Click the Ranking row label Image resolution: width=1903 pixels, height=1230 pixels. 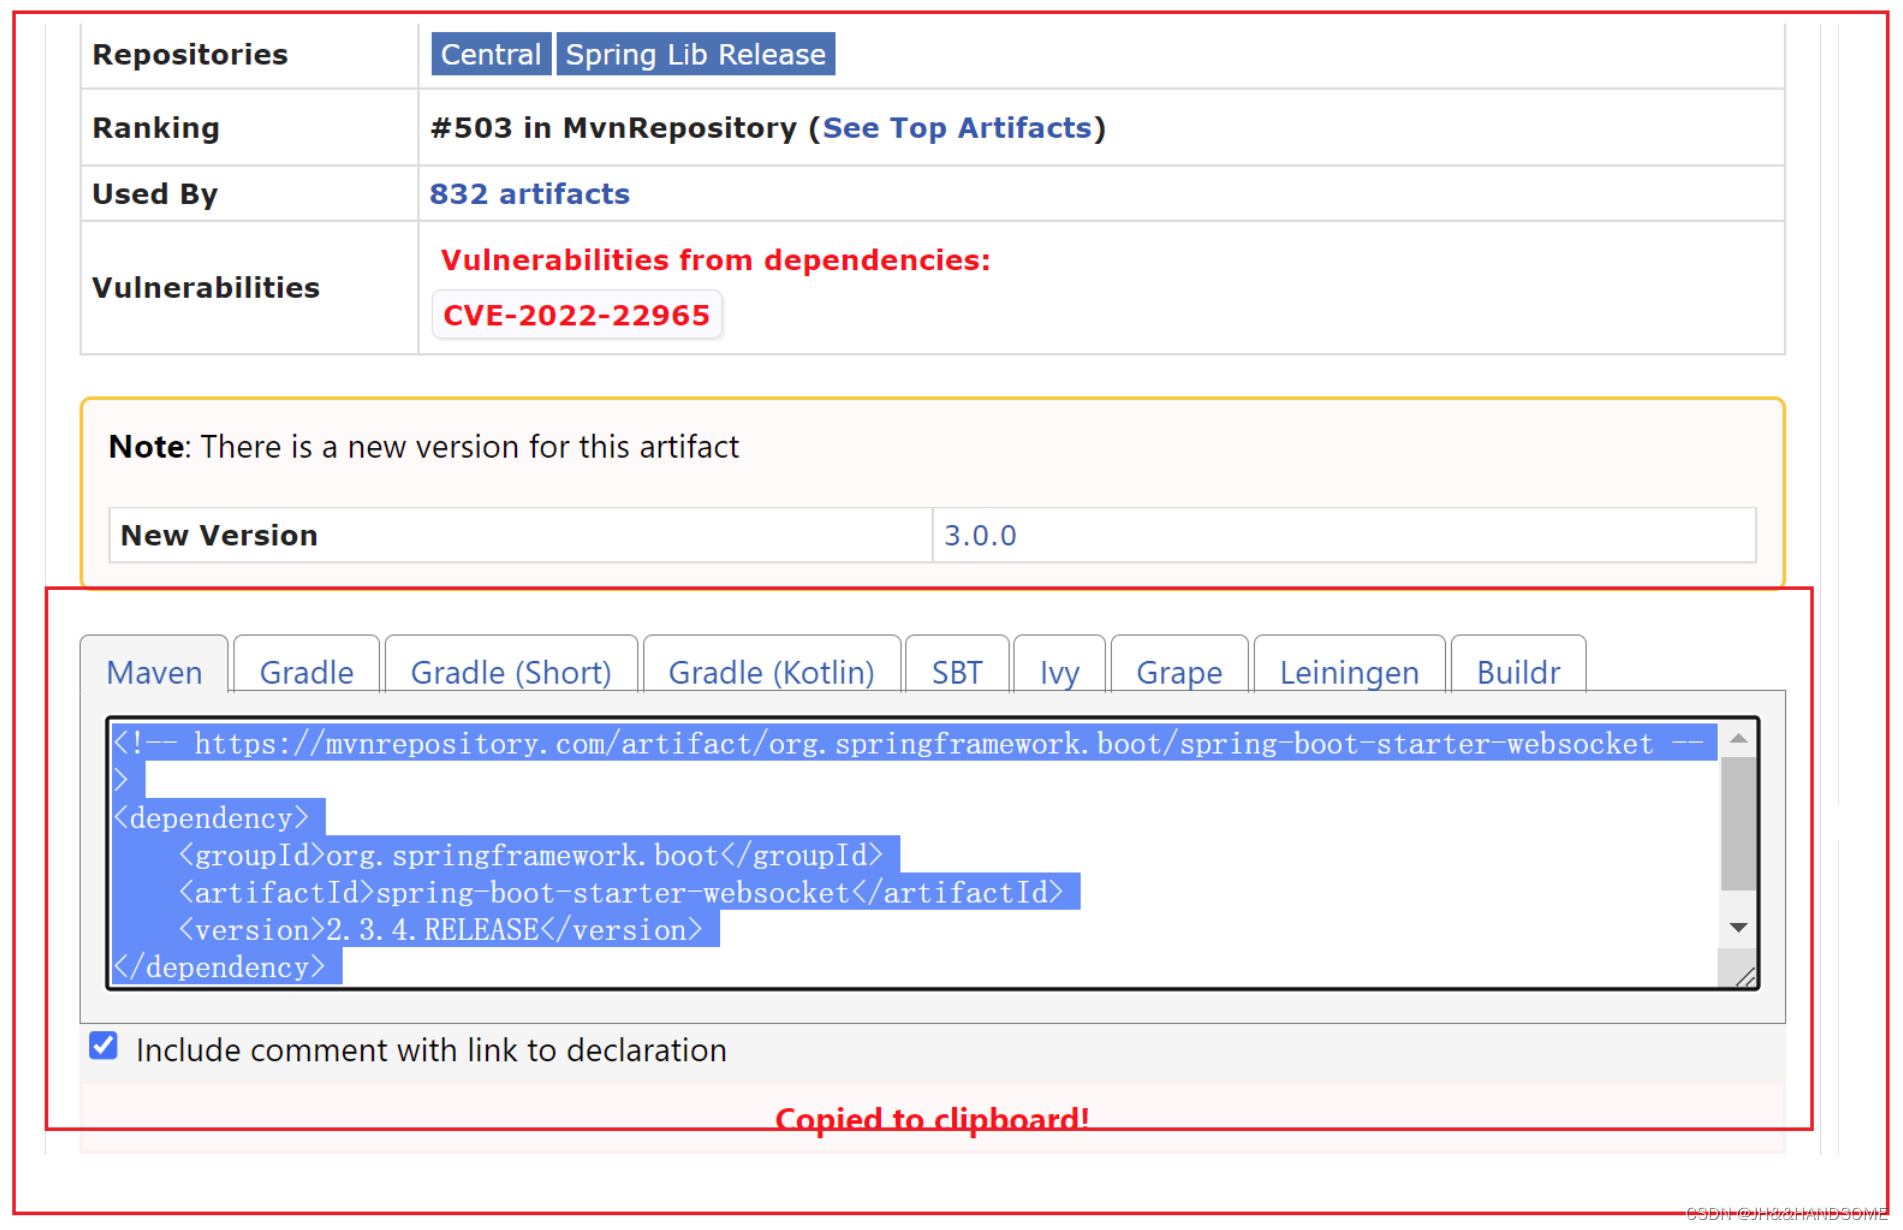point(156,128)
